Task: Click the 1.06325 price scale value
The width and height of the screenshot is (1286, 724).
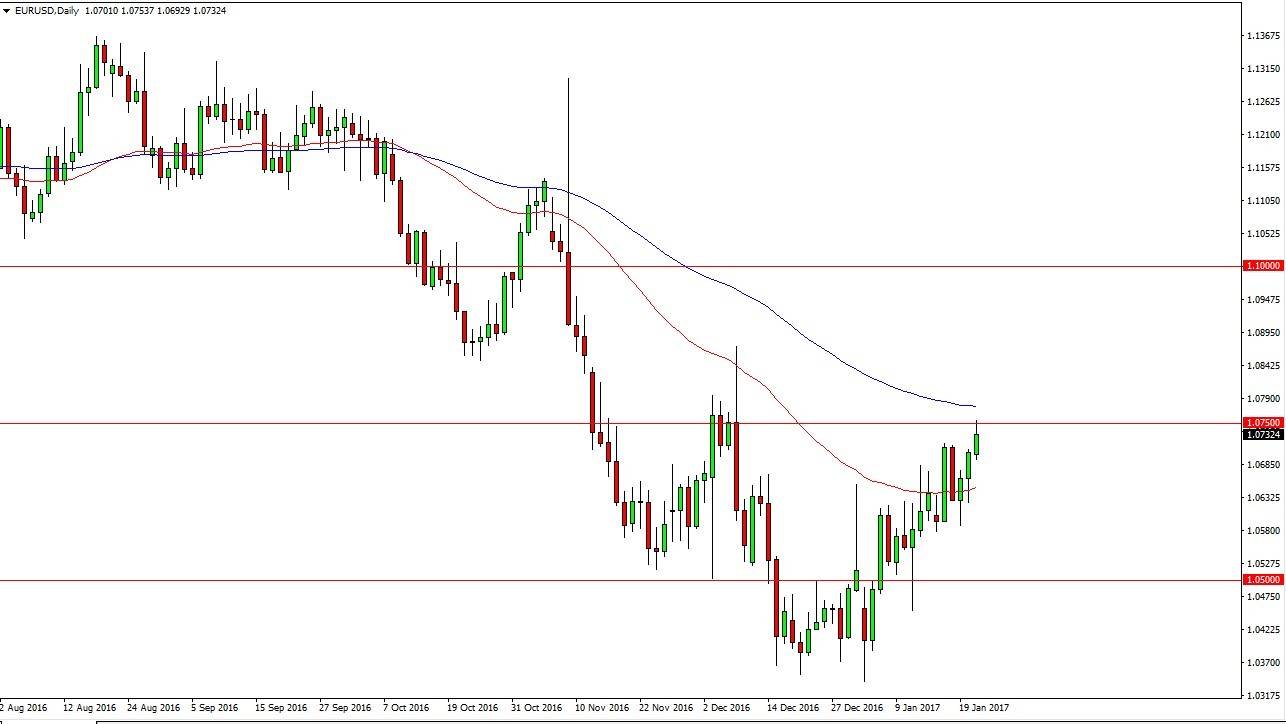Action: click(1261, 495)
